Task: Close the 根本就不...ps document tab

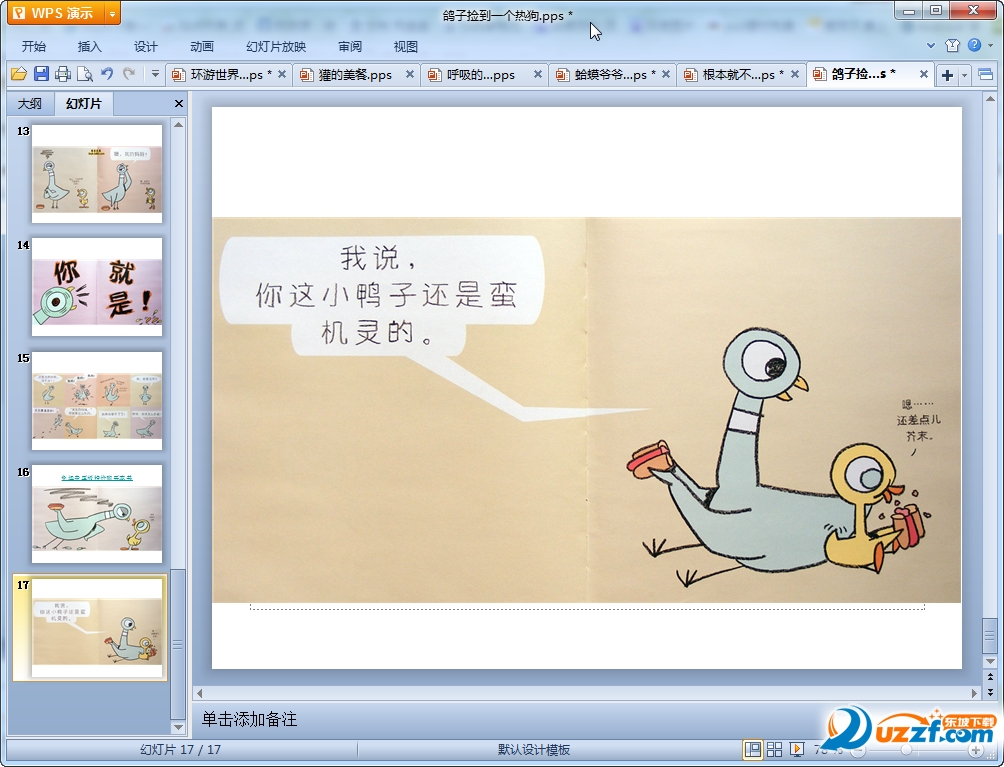Action: [x=795, y=74]
